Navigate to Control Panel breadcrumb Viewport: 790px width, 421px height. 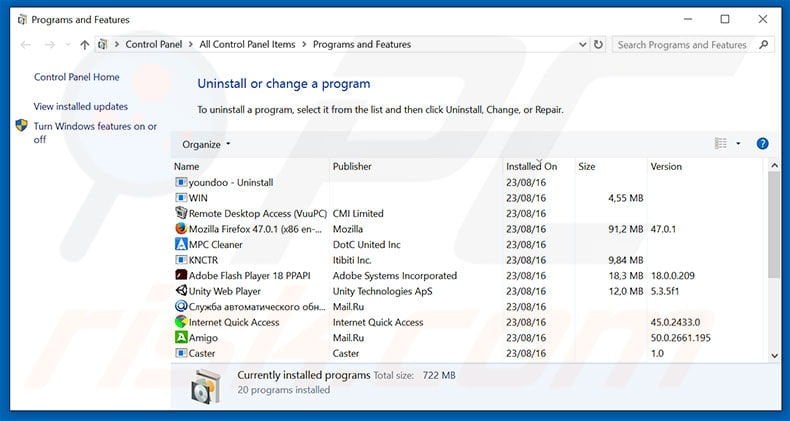point(154,44)
